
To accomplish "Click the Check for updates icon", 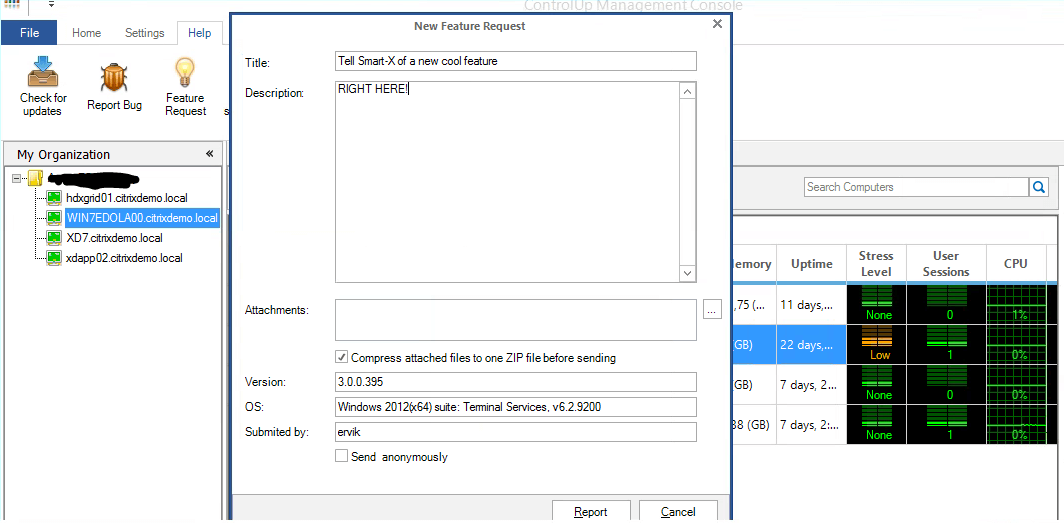I will click(x=43, y=73).
